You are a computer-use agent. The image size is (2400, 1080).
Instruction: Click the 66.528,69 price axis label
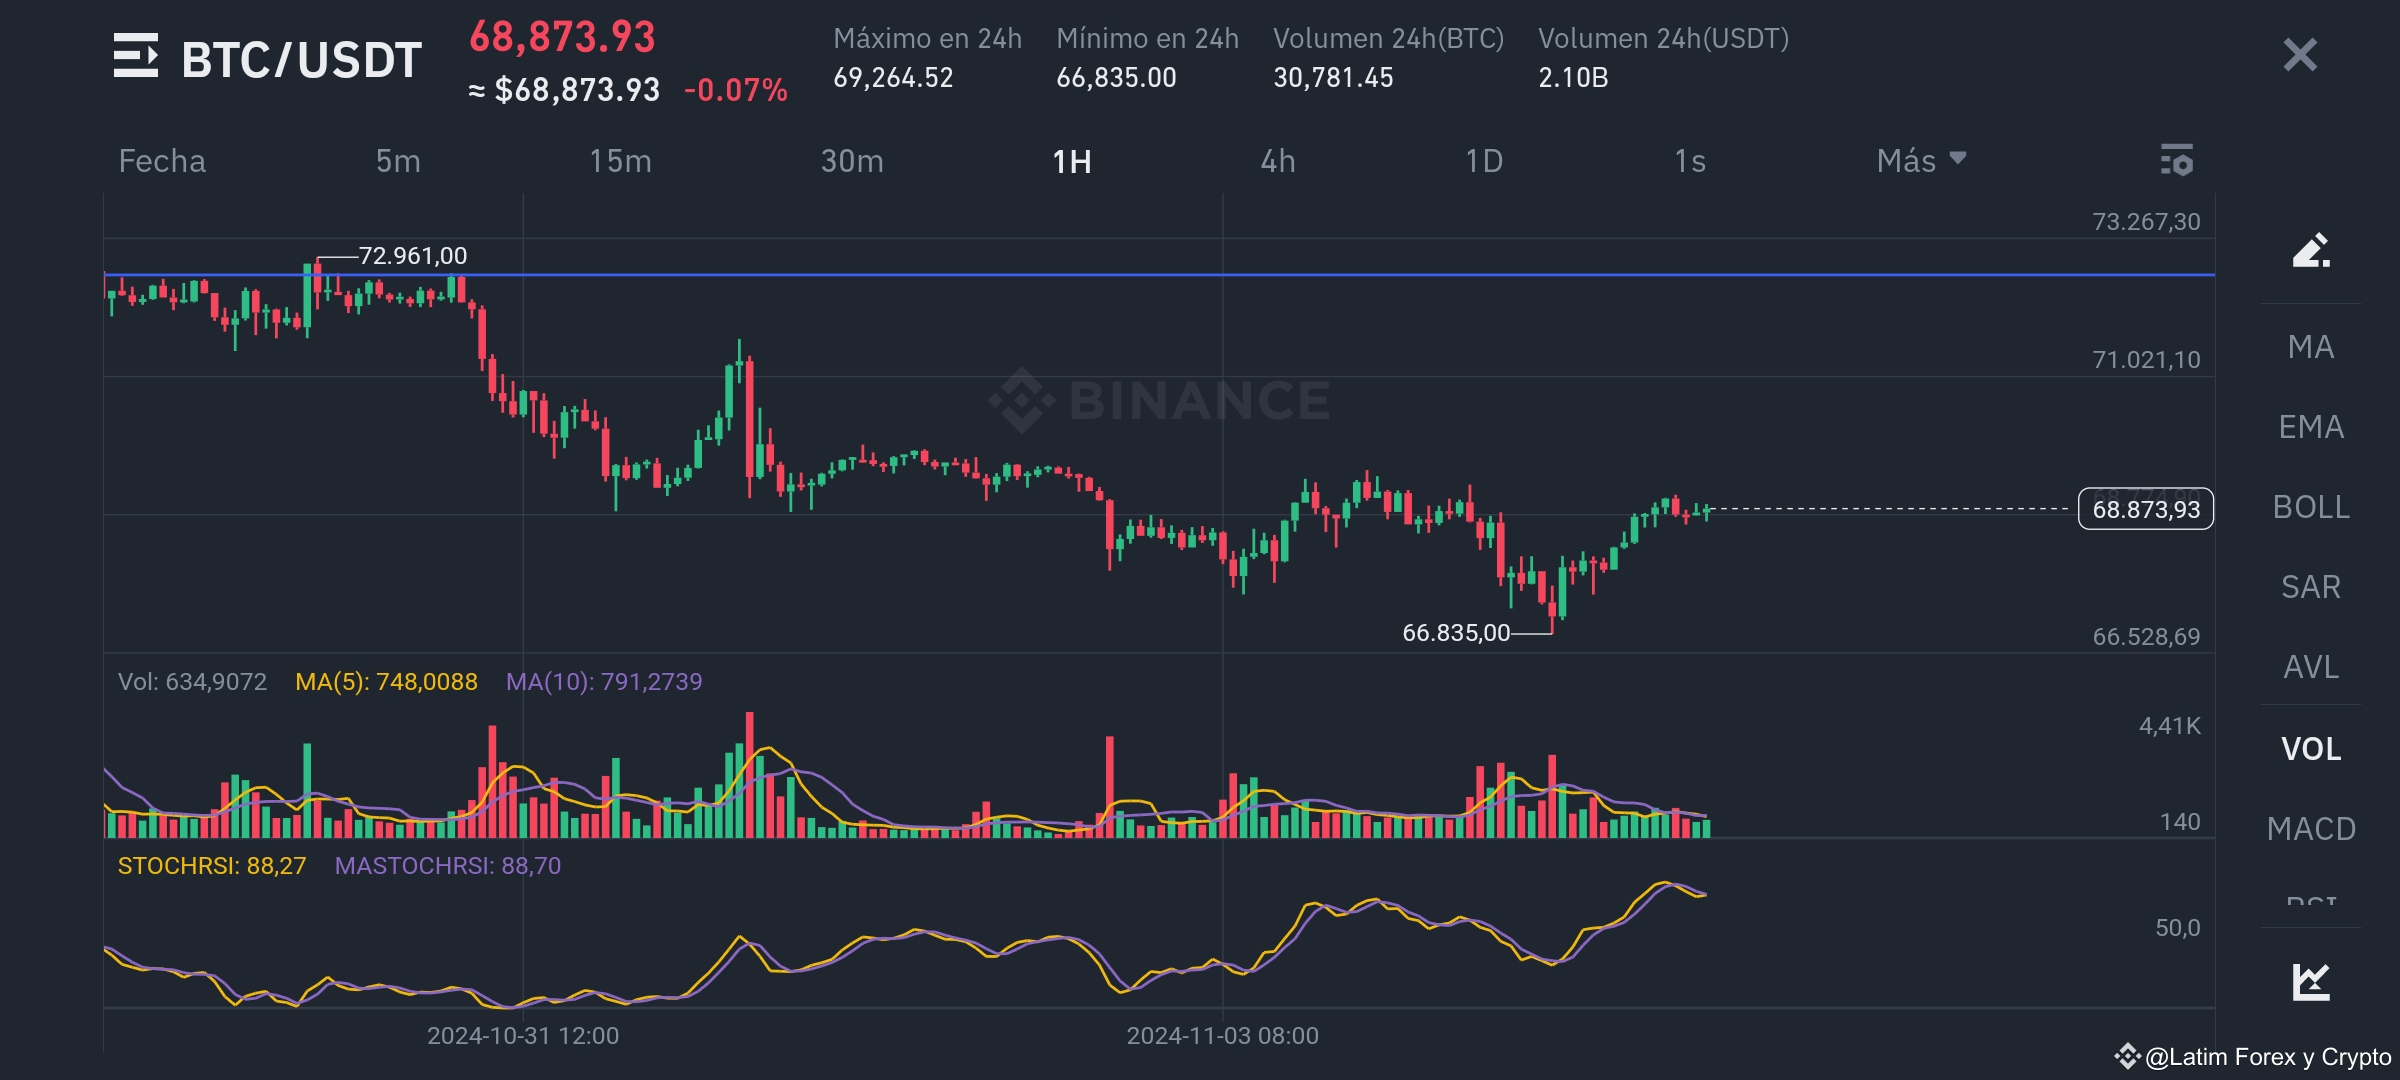coord(2146,637)
